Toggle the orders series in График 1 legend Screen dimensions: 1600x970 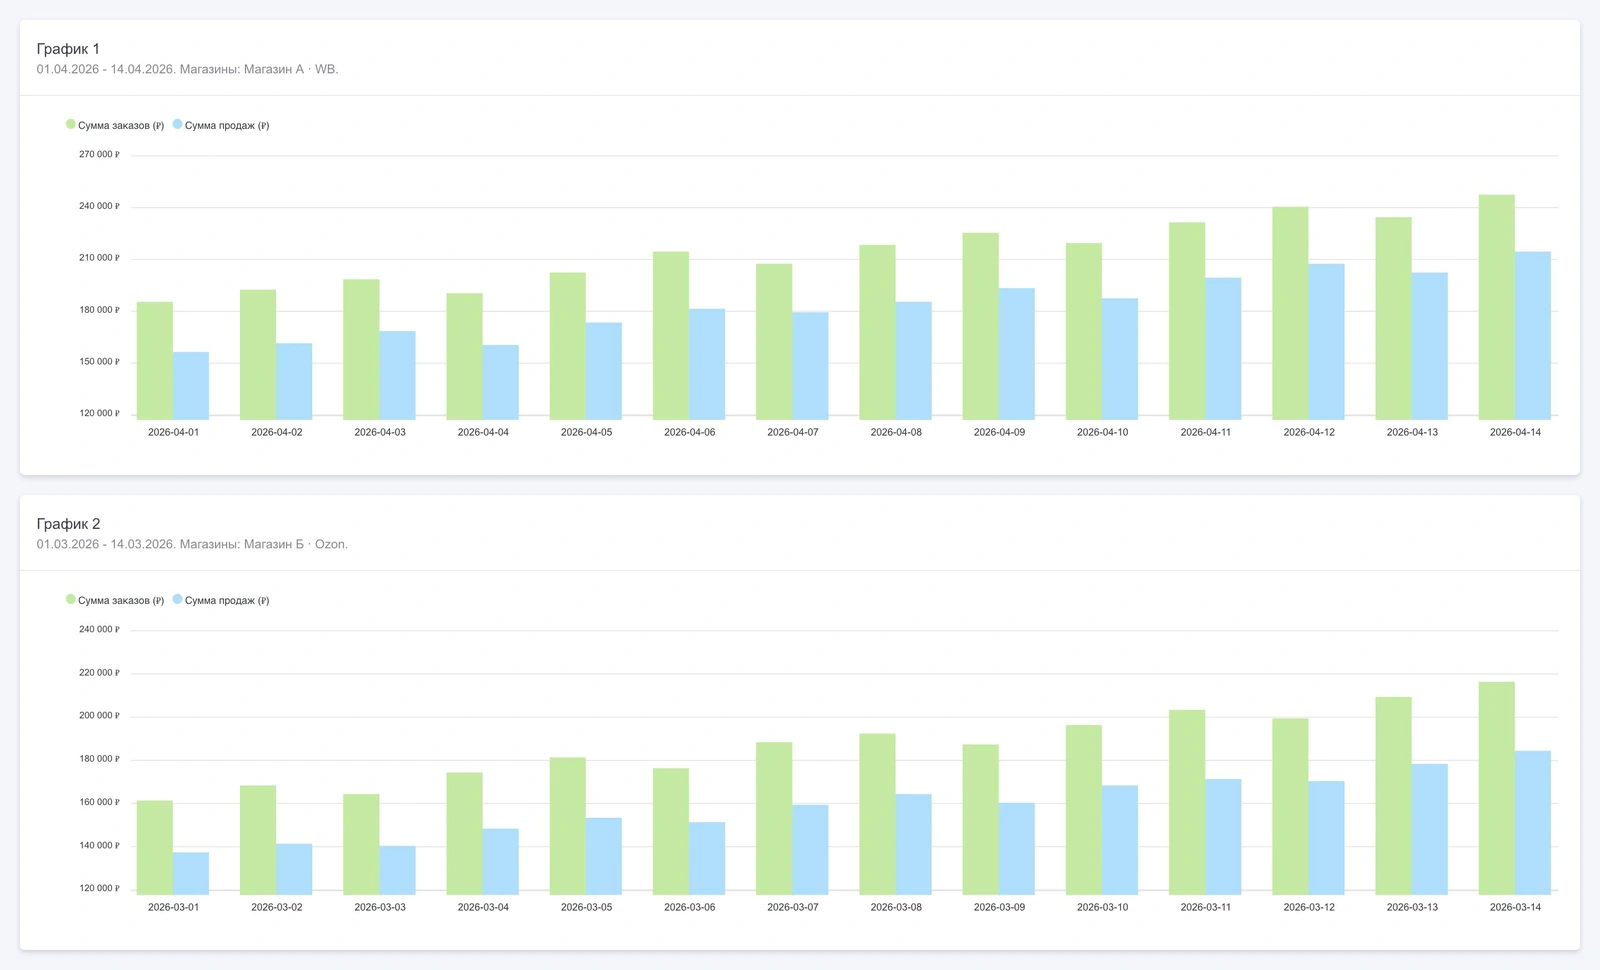(115, 125)
